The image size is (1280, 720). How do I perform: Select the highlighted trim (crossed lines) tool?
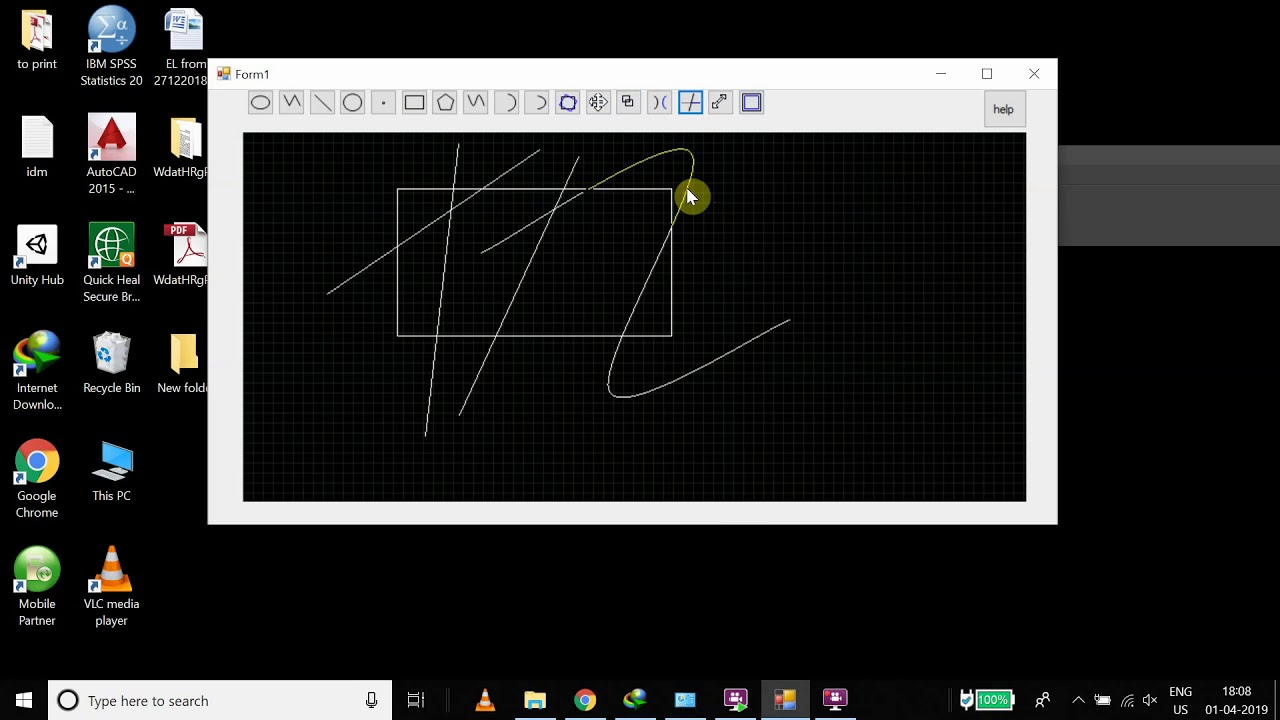(690, 102)
